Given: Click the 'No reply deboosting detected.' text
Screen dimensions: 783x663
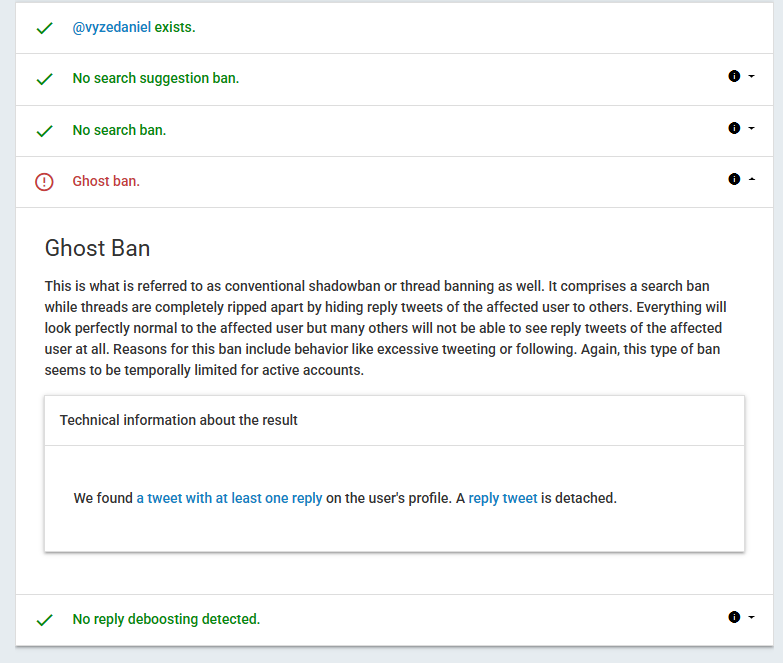Looking at the screenshot, I should click(166, 619).
